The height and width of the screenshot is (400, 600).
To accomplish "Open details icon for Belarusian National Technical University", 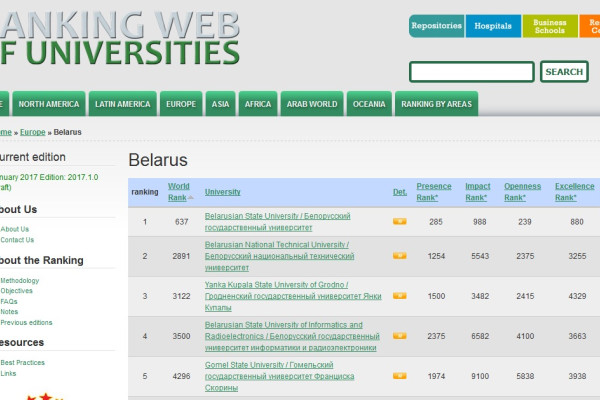I will pyautogui.click(x=399, y=256).
